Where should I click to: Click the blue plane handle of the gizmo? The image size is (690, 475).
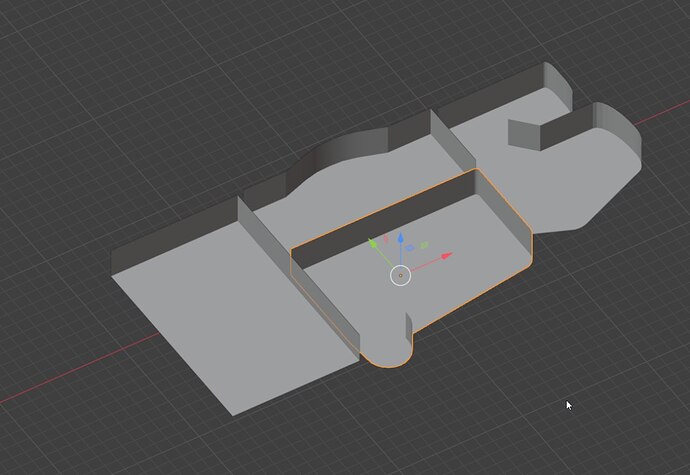coord(410,248)
